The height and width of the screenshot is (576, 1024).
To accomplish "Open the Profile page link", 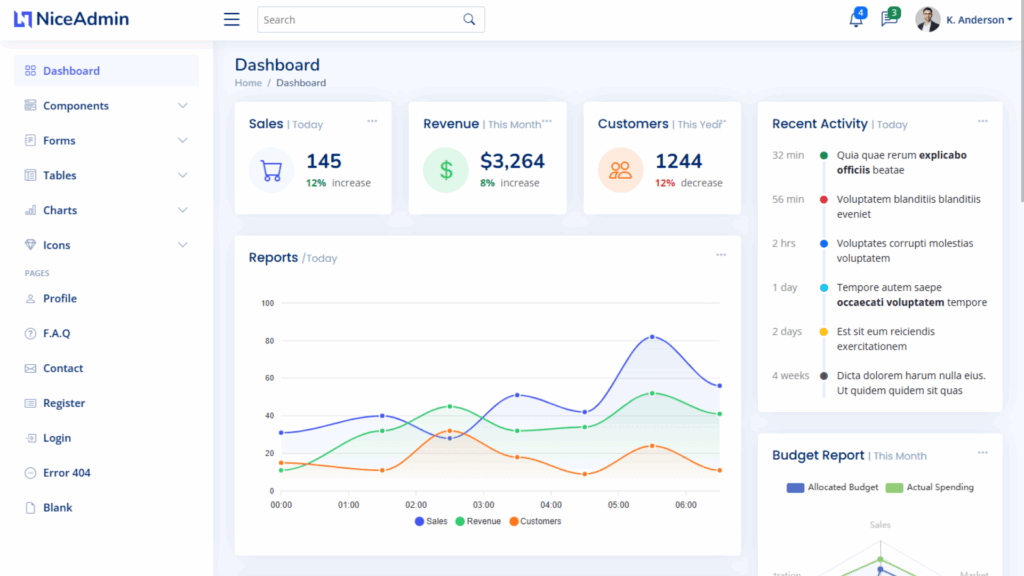I will (x=60, y=298).
